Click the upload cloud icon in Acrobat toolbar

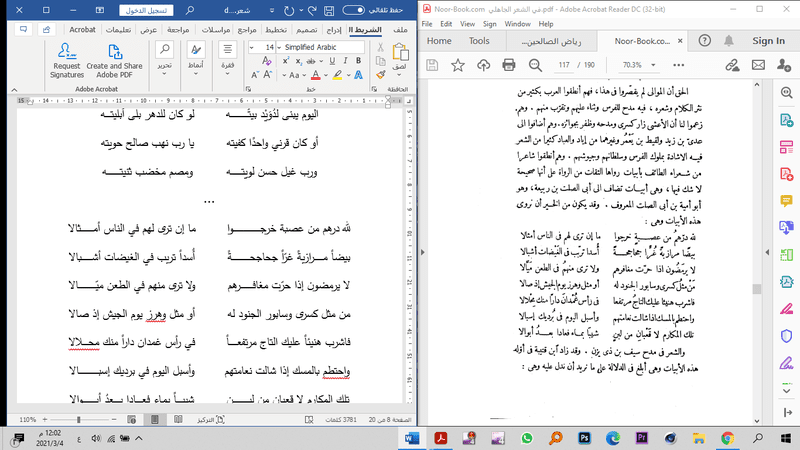(x=483, y=65)
